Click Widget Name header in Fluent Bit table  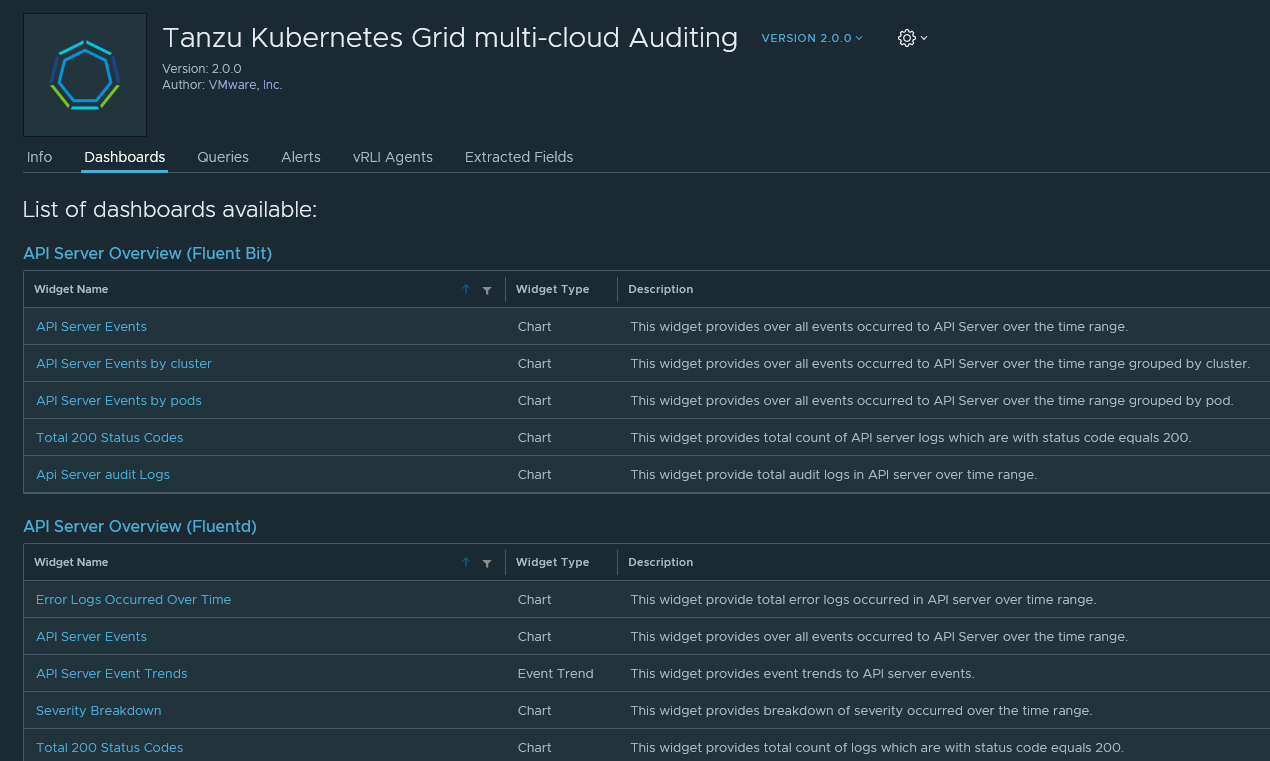click(x=71, y=289)
